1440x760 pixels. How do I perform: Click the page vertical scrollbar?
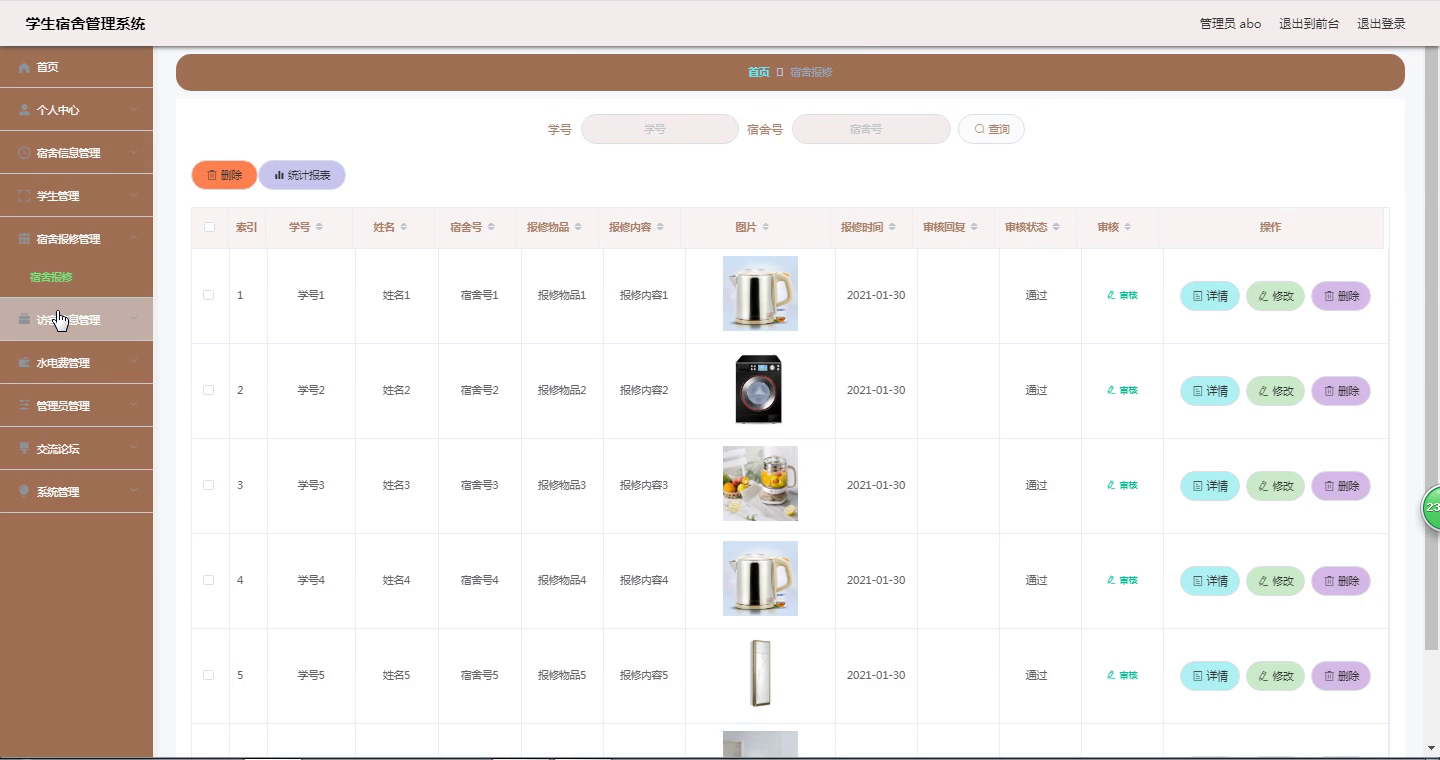[x=1431, y=350]
